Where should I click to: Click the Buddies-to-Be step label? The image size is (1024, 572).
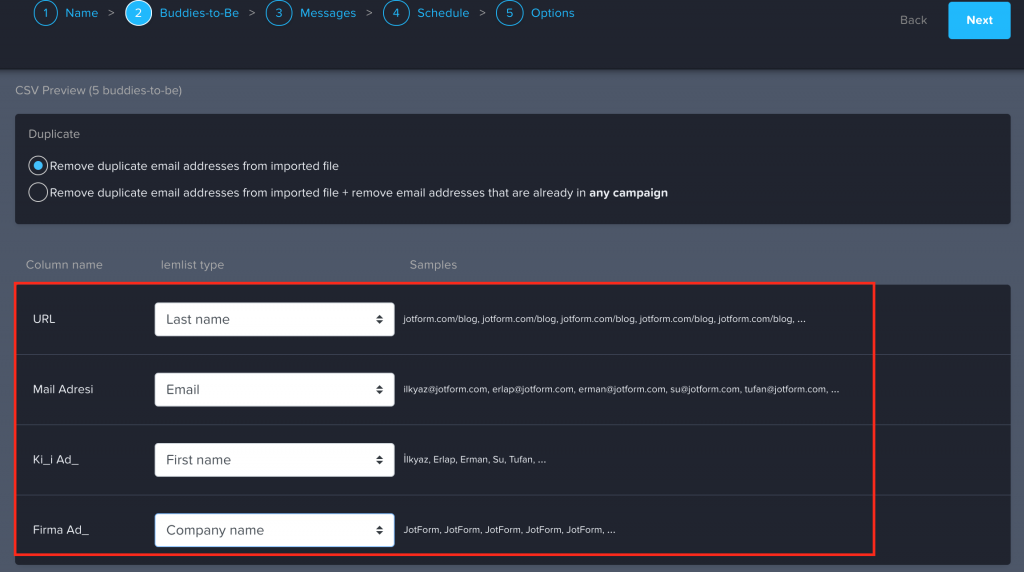[x=199, y=14]
